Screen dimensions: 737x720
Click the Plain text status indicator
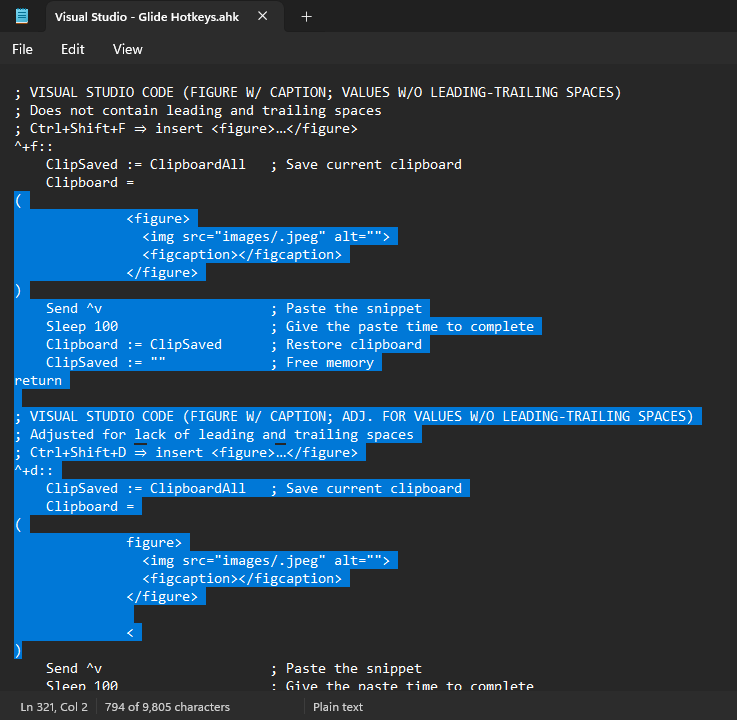(x=338, y=707)
